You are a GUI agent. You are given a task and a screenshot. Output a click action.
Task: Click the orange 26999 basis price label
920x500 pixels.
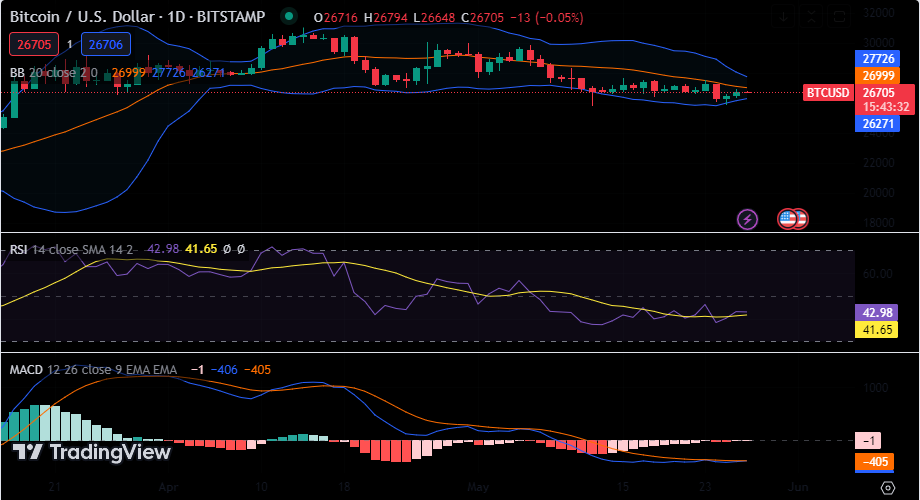879,76
